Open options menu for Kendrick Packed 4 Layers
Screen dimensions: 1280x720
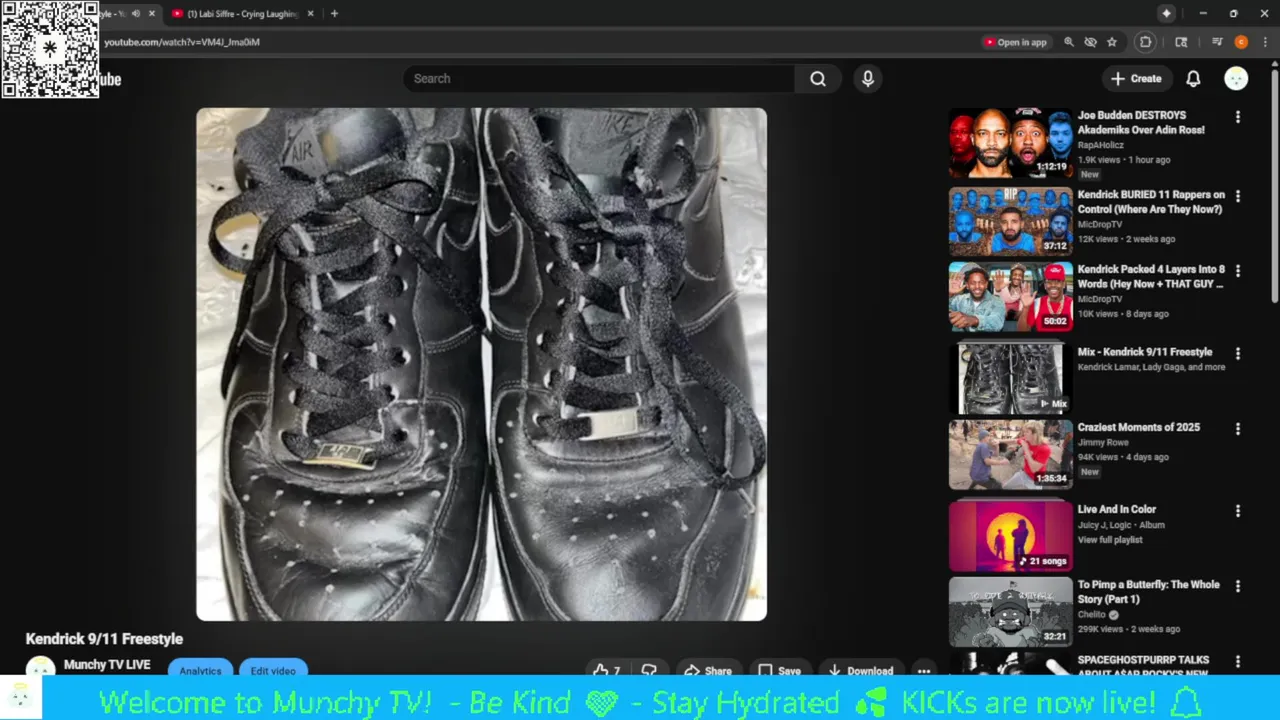point(1238,271)
